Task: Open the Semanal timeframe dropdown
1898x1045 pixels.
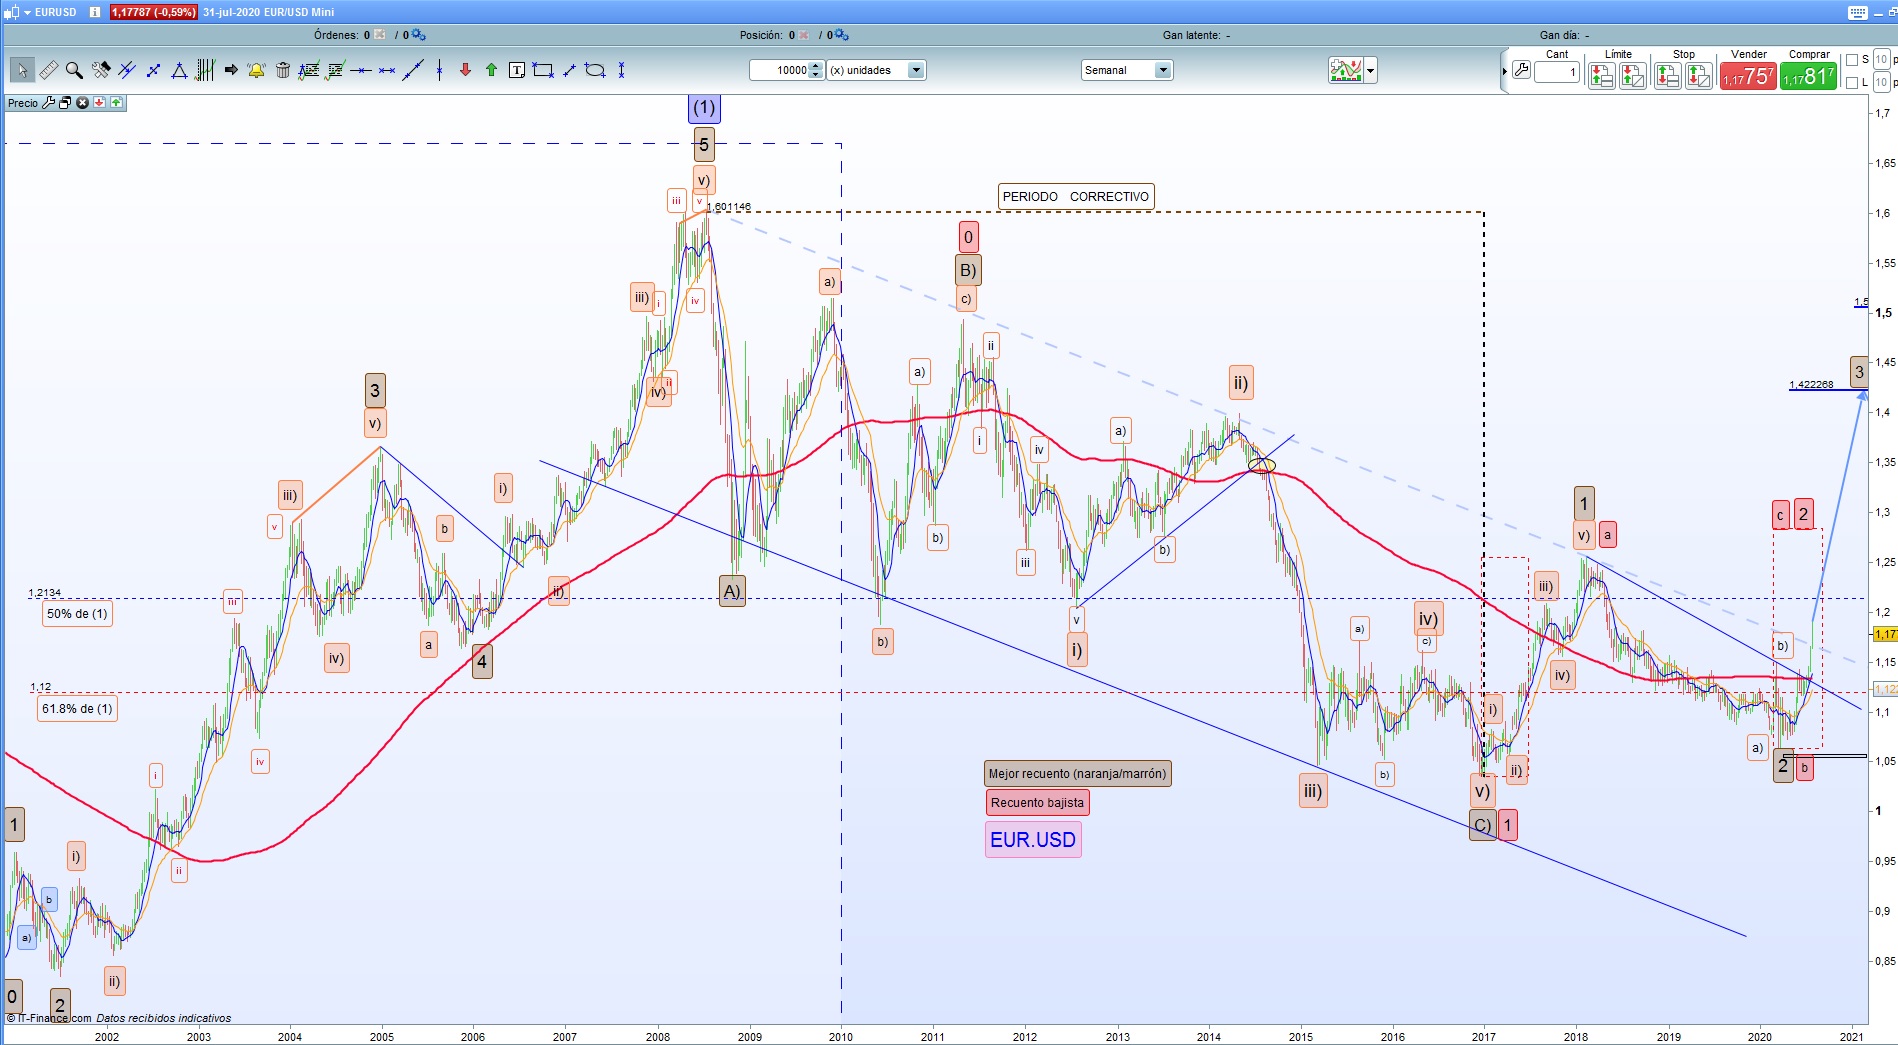Action: [x=1162, y=70]
